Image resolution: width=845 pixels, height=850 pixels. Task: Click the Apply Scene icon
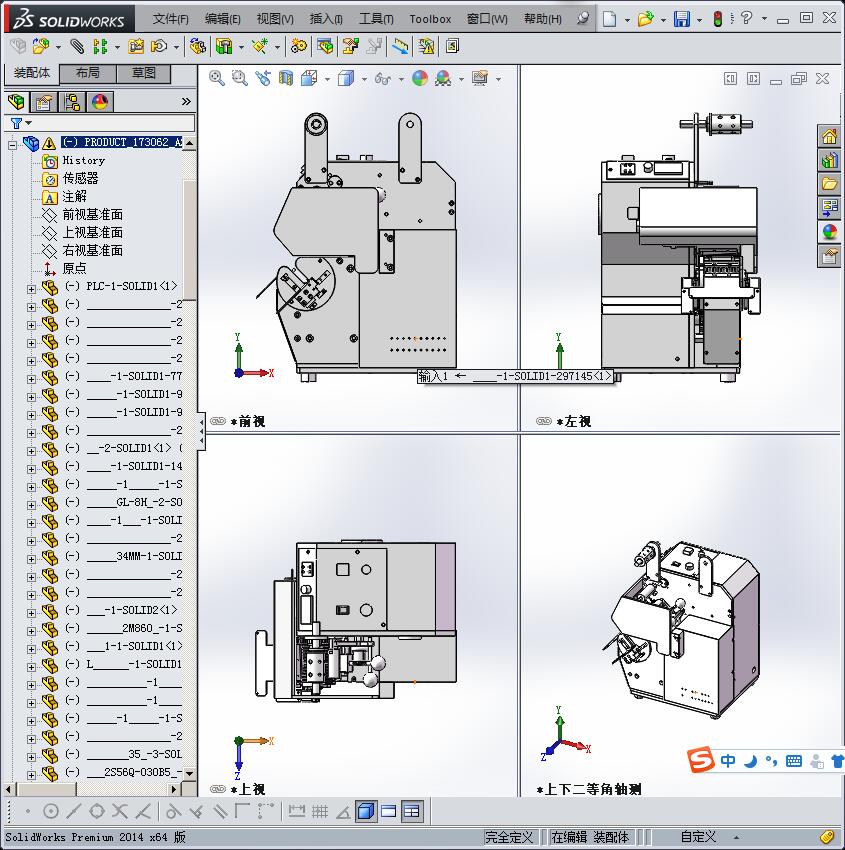click(x=443, y=78)
